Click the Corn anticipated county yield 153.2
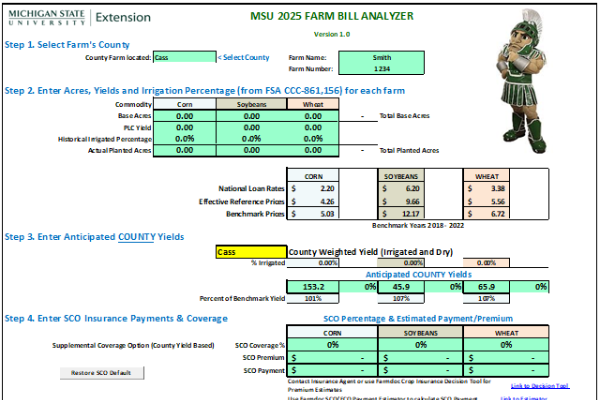The height and width of the screenshot is (400, 600). [x=313, y=287]
